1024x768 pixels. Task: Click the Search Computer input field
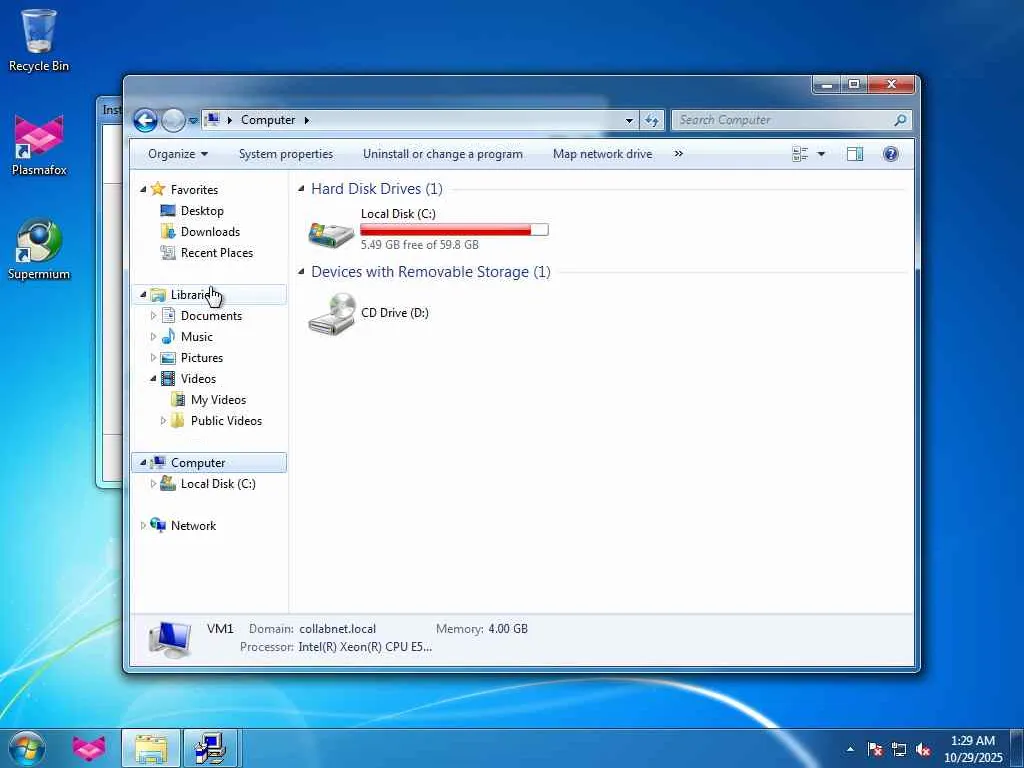click(784, 120)
